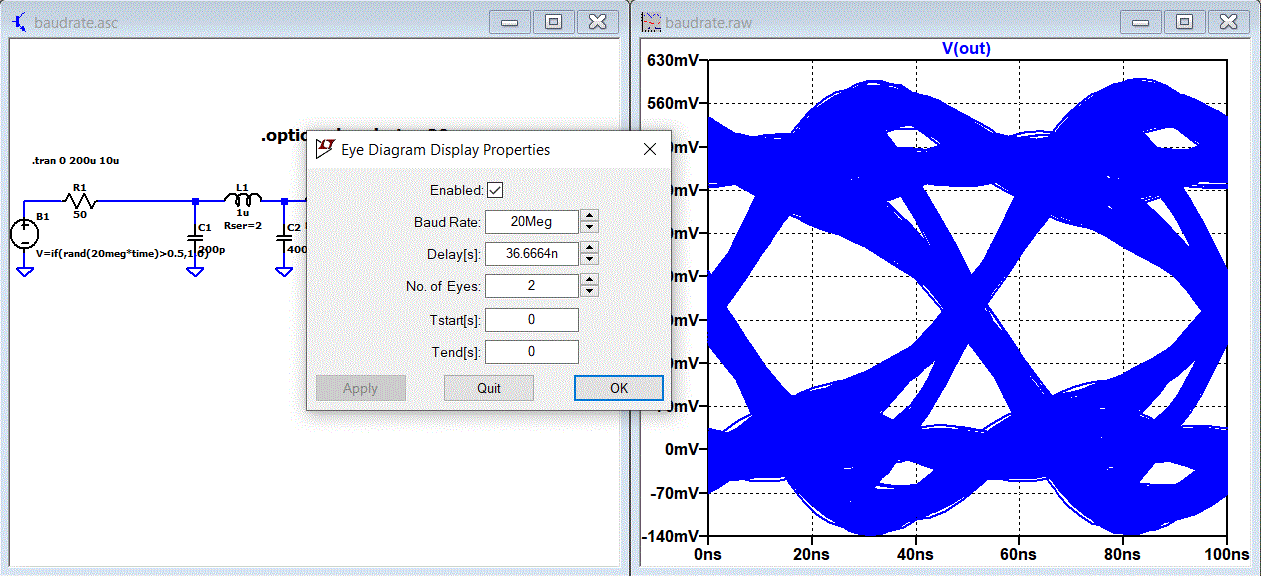Increase Baud Rate with the up arrow
This screenshot has height=576, width=1261.
pyautogui.click(x=589, y=216)
